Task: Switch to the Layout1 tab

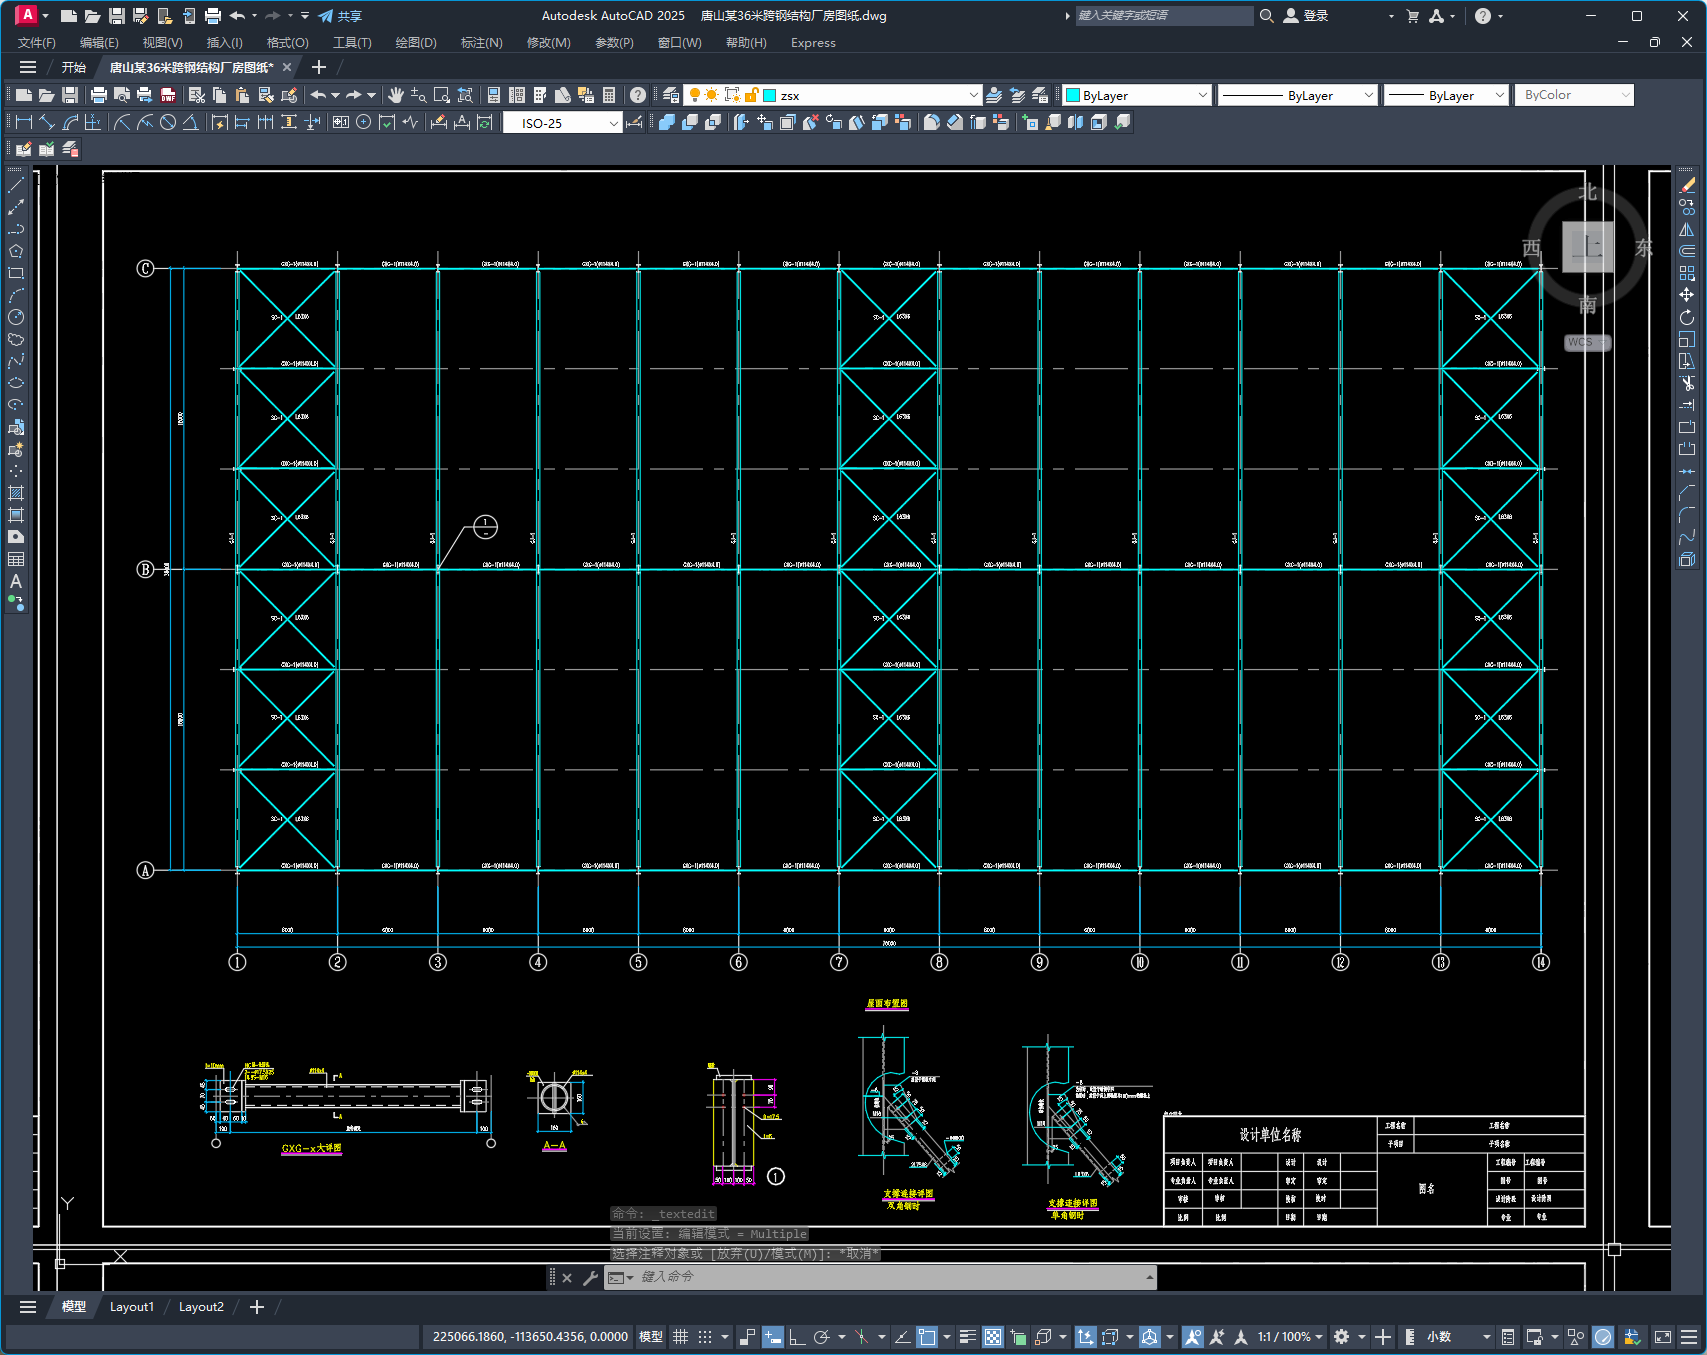Action: (x=132, y=1307)
